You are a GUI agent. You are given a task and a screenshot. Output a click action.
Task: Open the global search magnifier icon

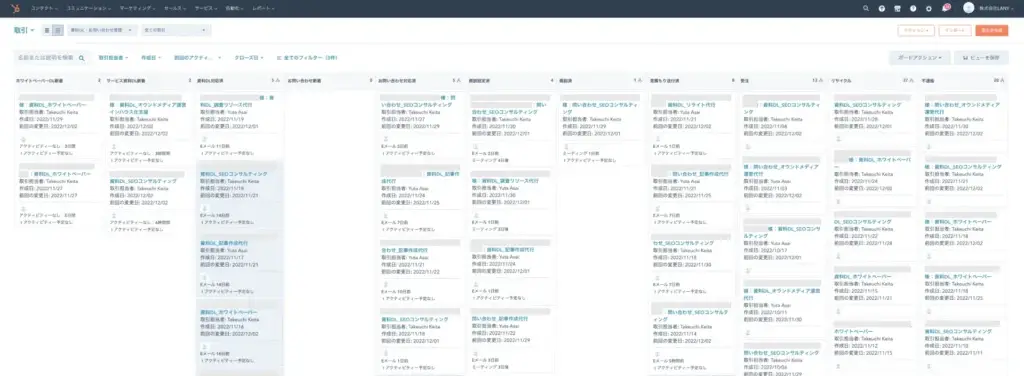point(866,8)
